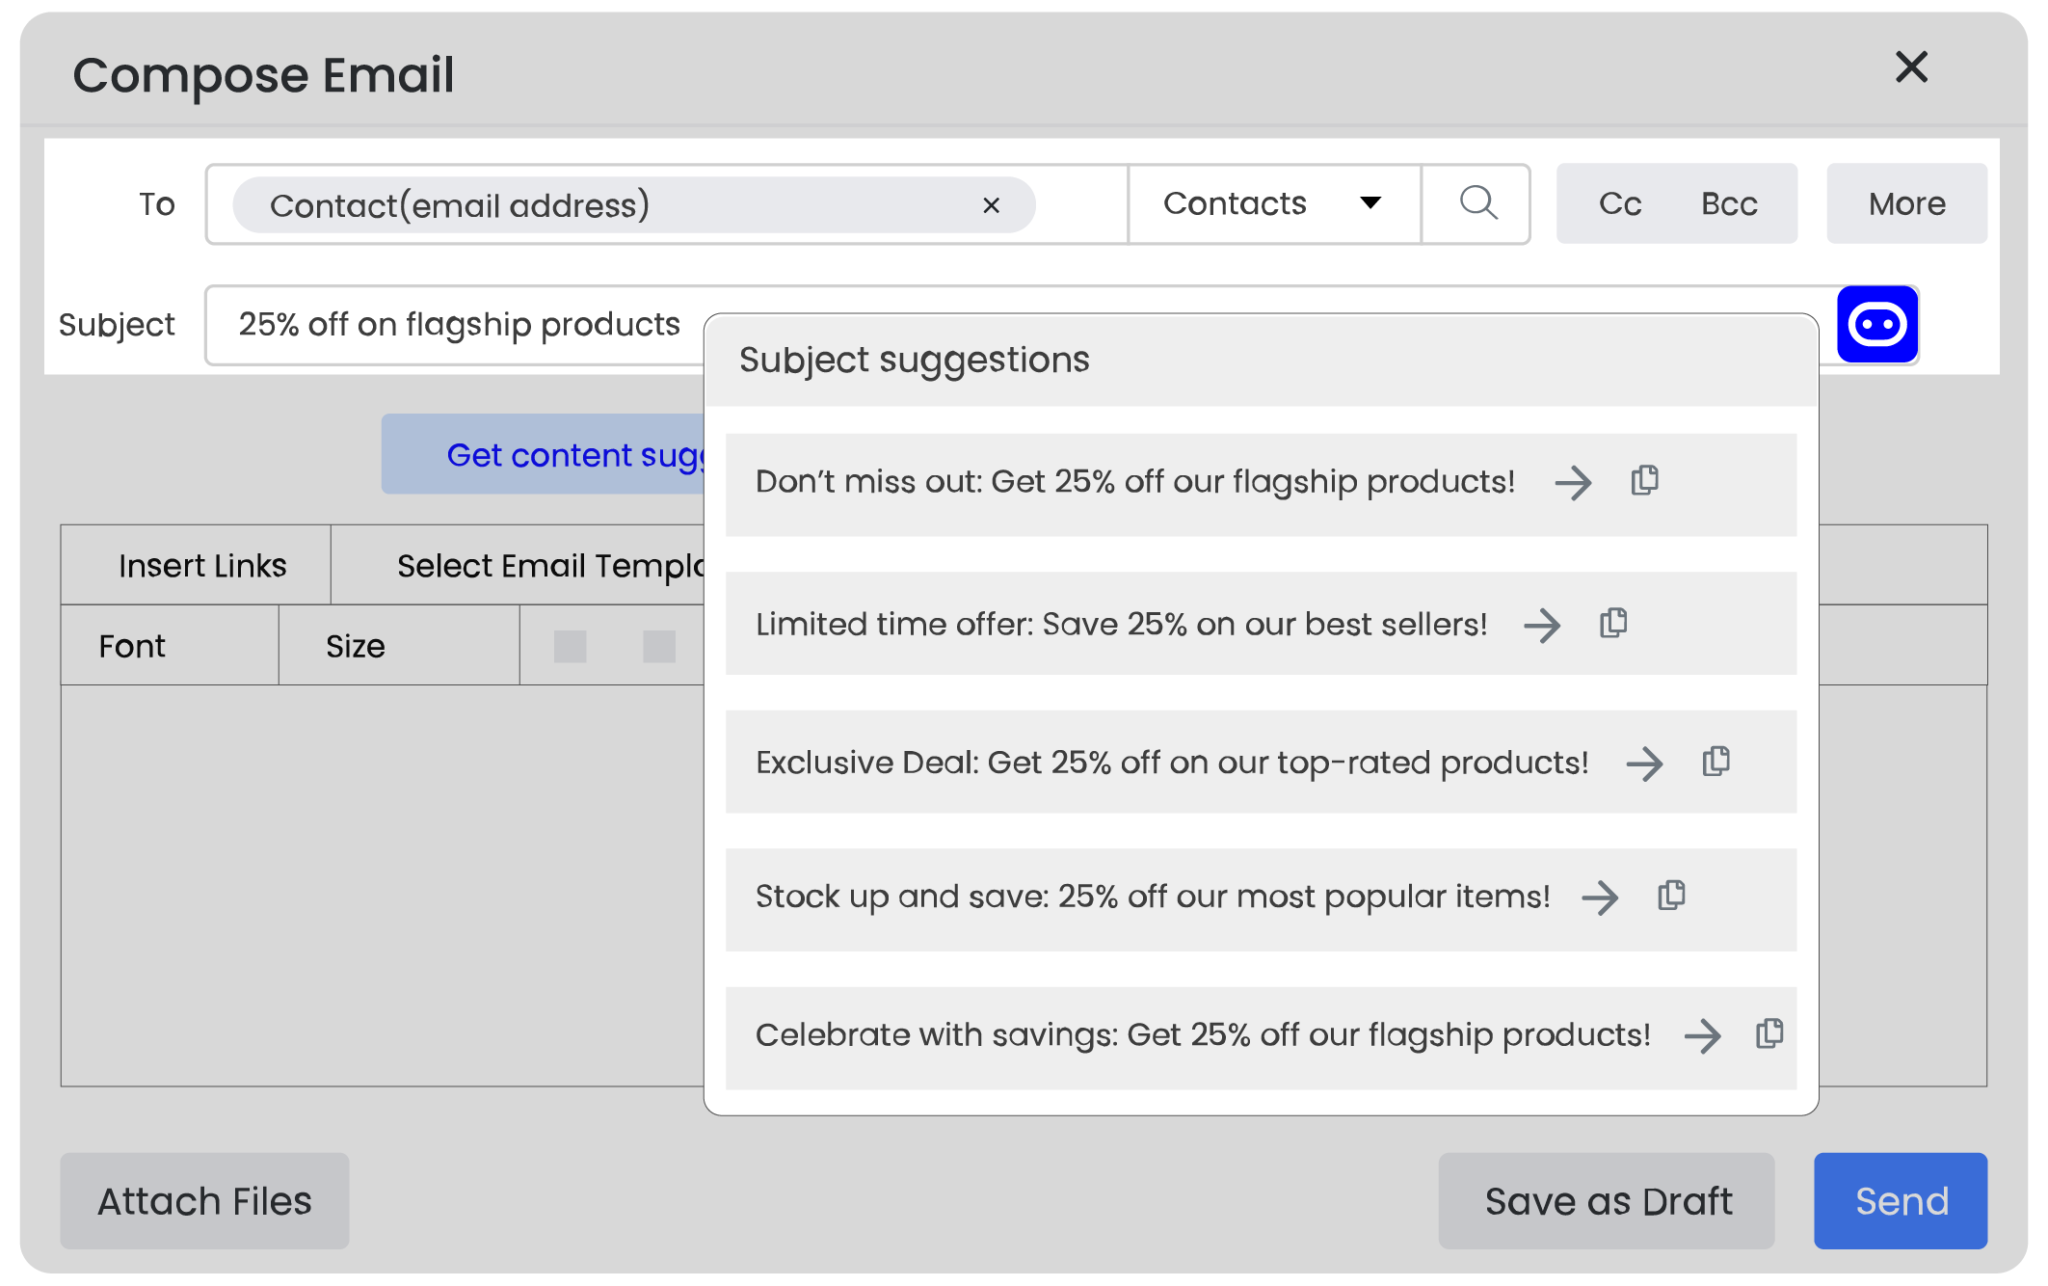Save the email as a draft
Image resolution: width=2048 pixels, height=1286 pixels.
[x=1606, y=1200]
